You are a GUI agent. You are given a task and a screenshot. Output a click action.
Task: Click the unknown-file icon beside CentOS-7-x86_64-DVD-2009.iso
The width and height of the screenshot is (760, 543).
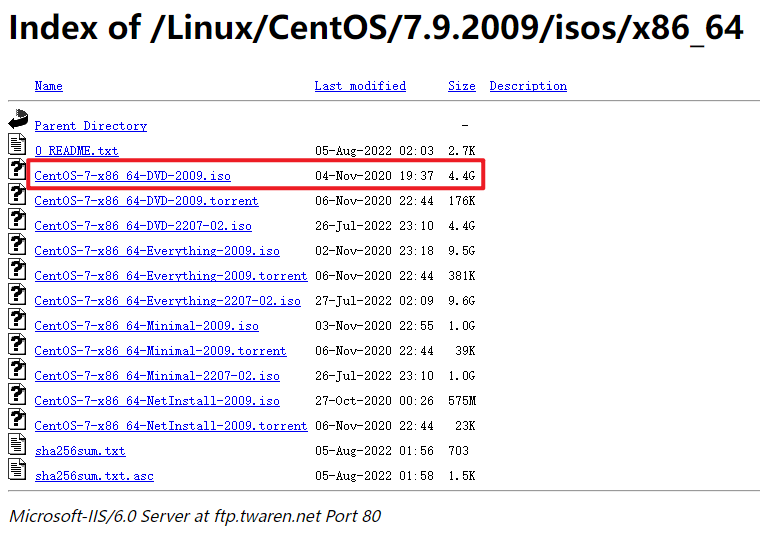click(x=17, y=169)
